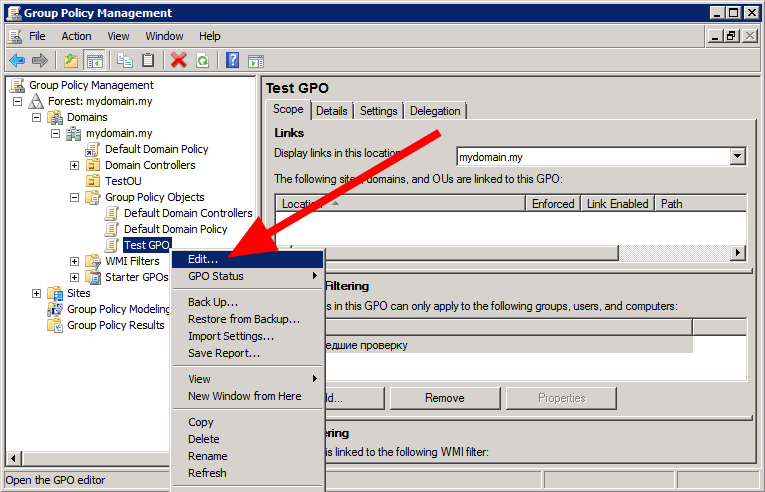Switch to the Settings tab
Image resolution: width=765 pixels, height=492 pixels.
click(x=378, y=111)
